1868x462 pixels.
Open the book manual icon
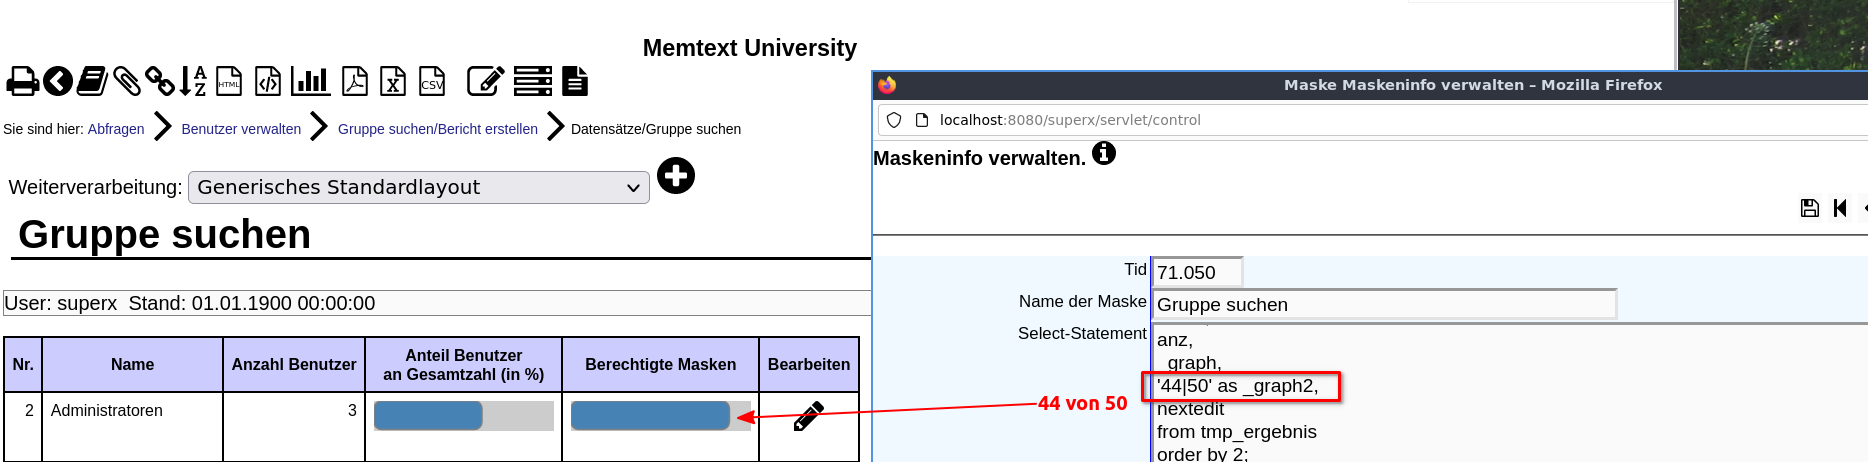coord(92,81)
